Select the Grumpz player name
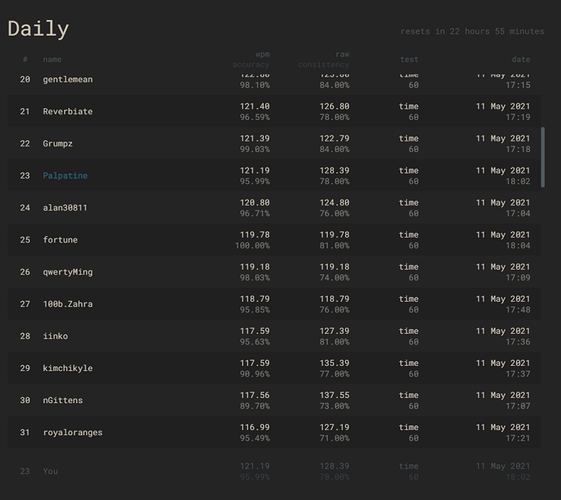The width and height of the screenshot is (561, 500). coord(58,144)
